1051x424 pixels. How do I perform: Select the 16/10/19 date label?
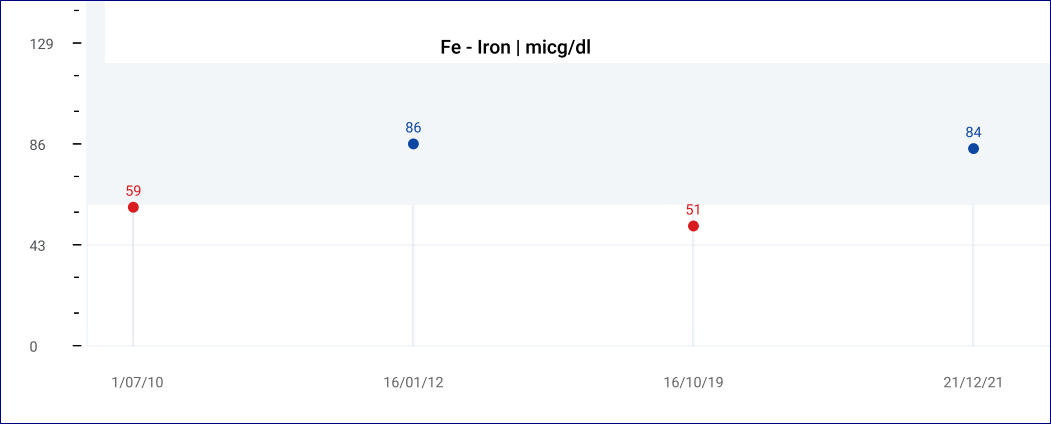694,382
